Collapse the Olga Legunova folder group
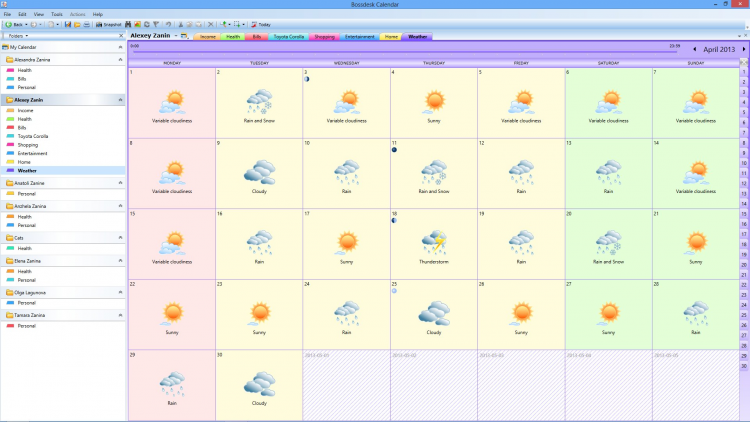Image resolution: width=750 pixels, height=422 pixels. coord(121,292)
